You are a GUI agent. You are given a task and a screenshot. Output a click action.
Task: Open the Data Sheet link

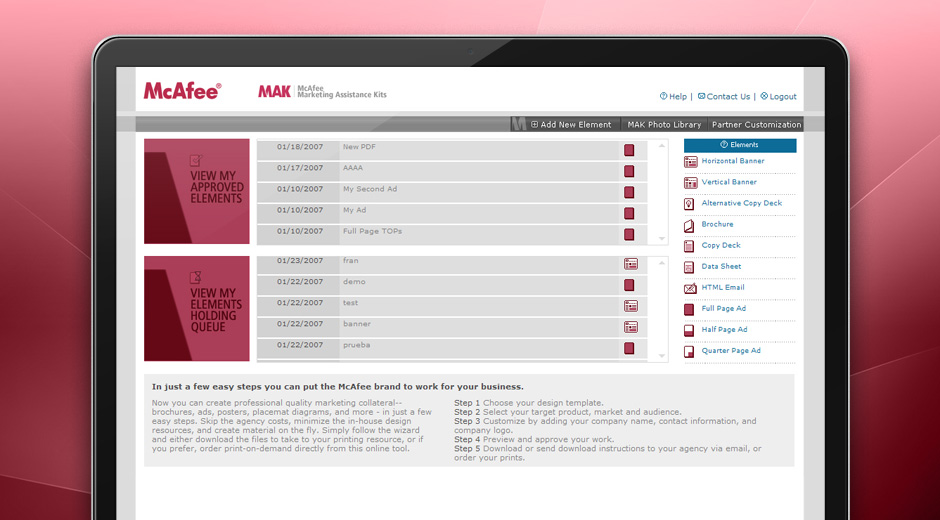click(x=721, y=266)
